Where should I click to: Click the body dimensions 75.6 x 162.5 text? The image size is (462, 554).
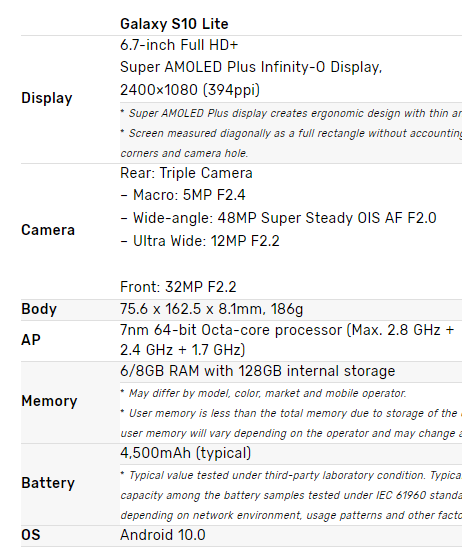[x=212, y=309]
